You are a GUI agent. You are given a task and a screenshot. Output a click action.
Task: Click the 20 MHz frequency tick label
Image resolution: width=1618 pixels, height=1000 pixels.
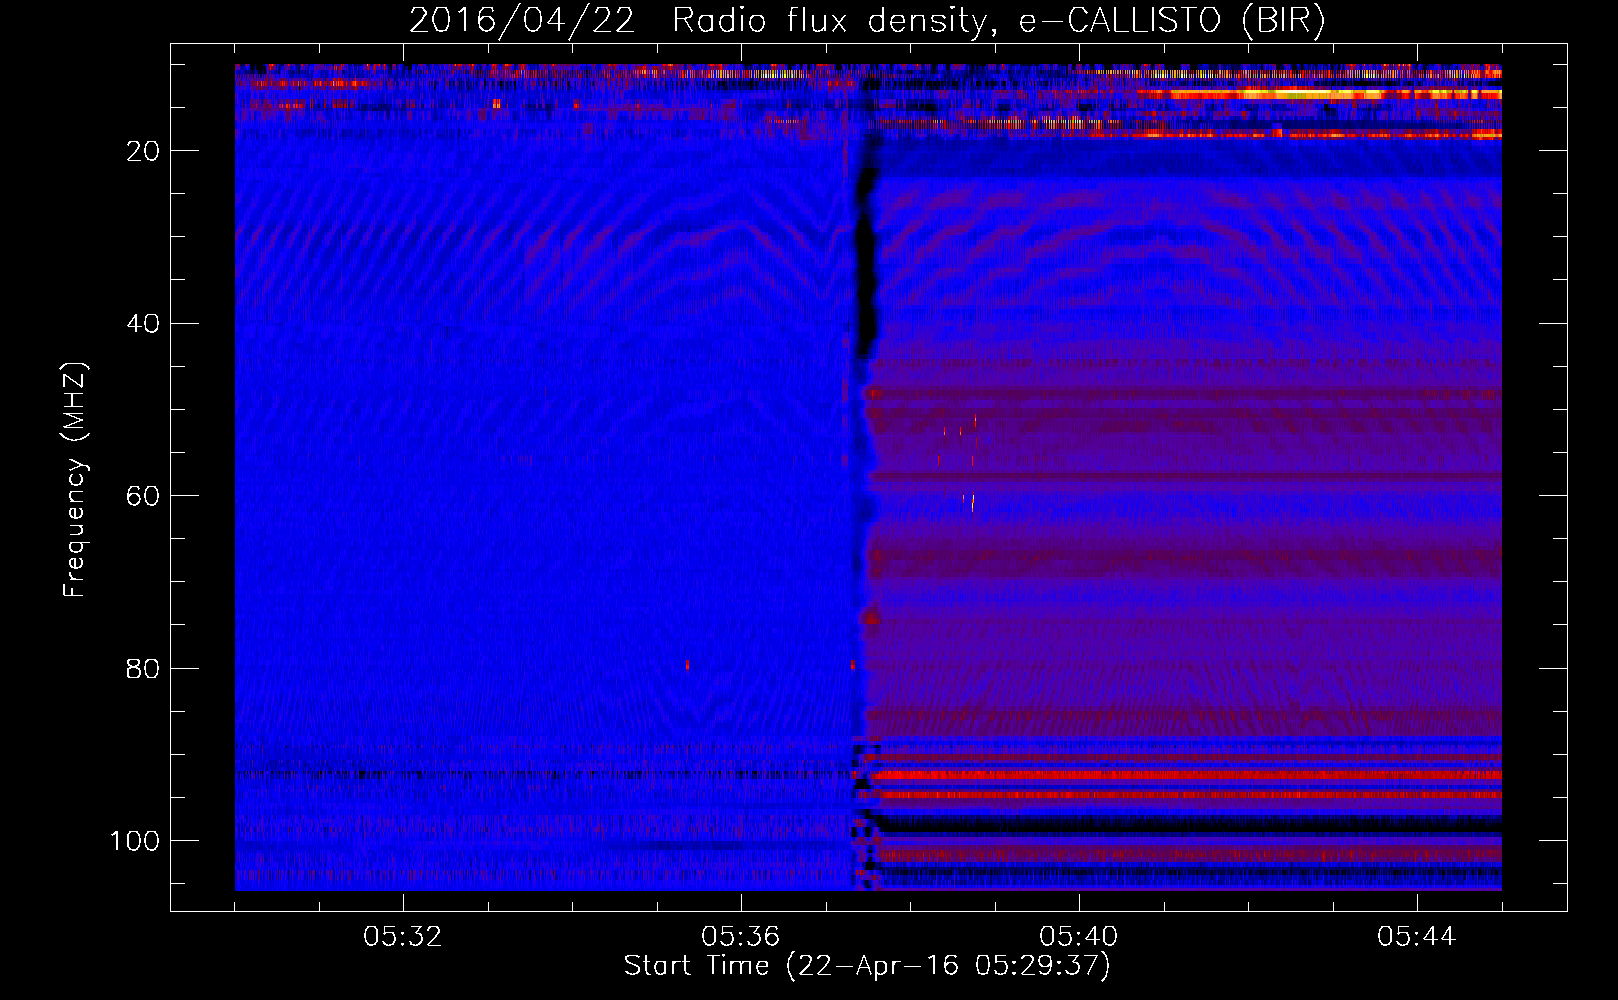[144, 151]
